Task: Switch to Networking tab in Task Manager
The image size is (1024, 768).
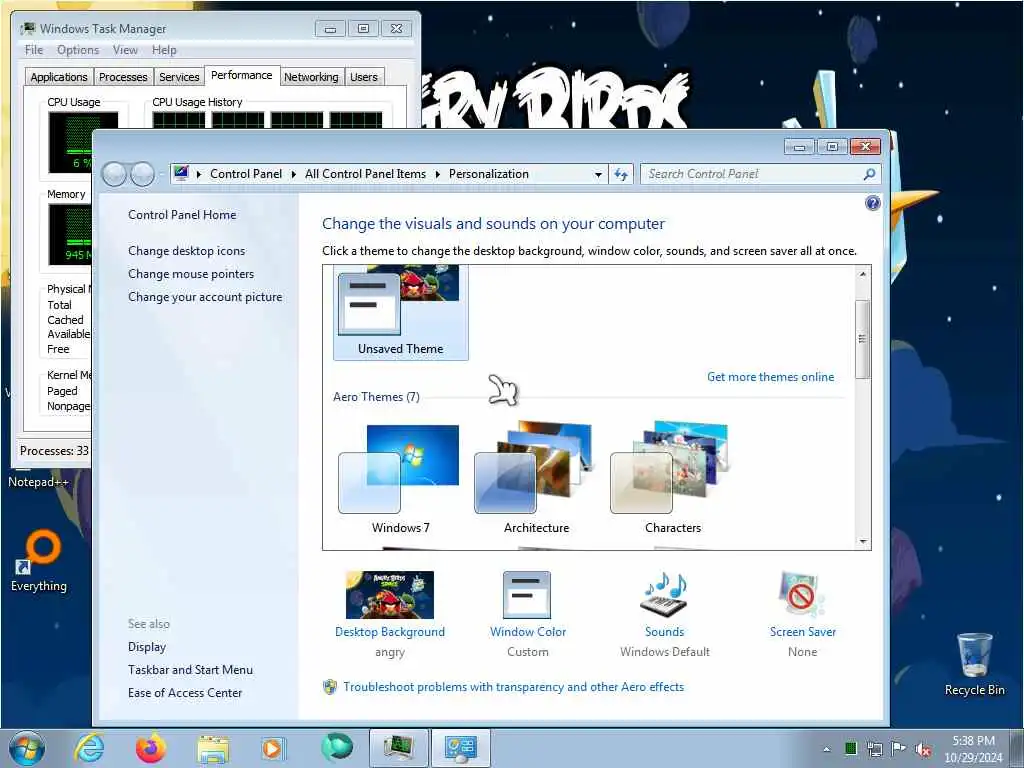Action: [x=311, y=77]
